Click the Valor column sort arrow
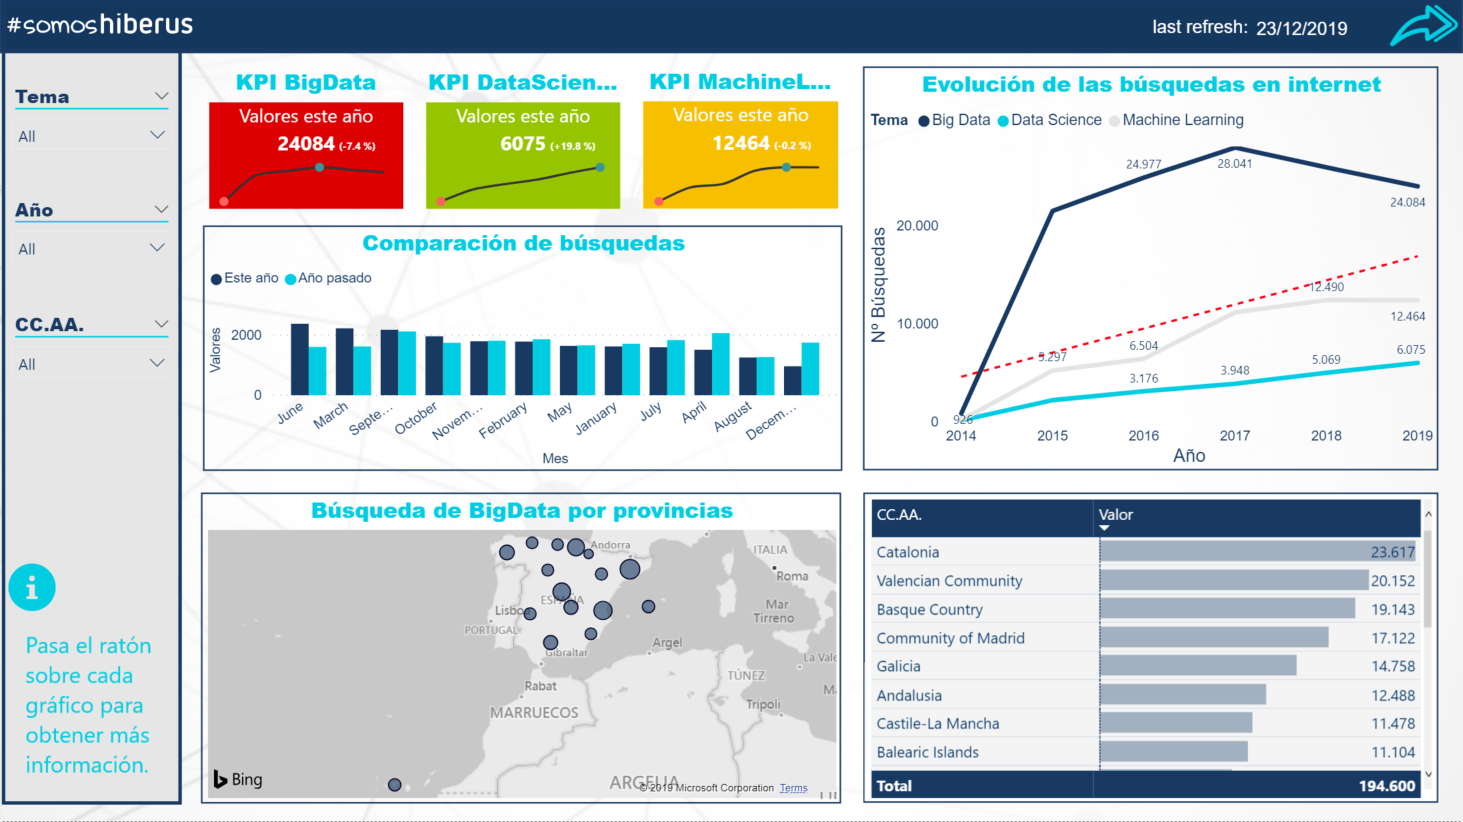This screenshot has height=822, width=1463. point(1104,528)
